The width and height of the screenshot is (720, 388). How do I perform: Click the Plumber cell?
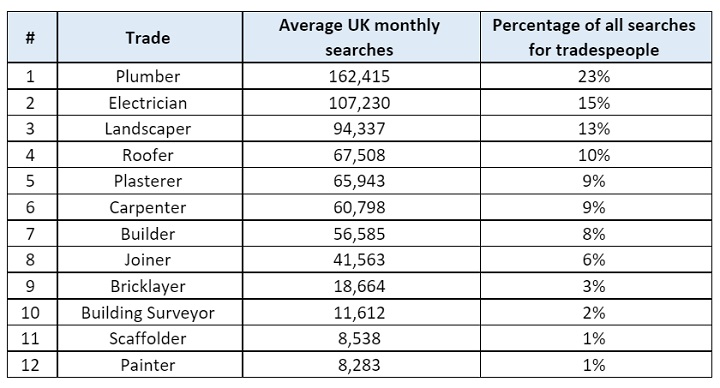pyautogui.click(x=150, y=76)
